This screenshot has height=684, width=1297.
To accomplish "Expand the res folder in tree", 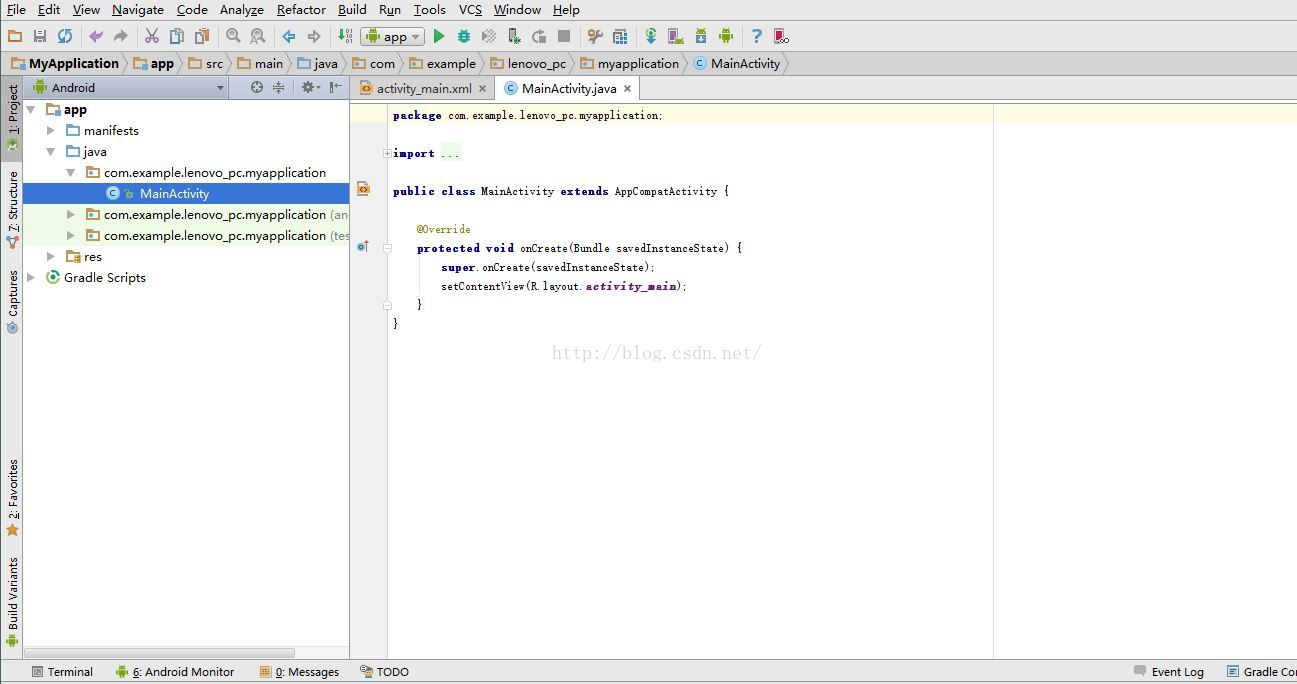I will (51, 257).
